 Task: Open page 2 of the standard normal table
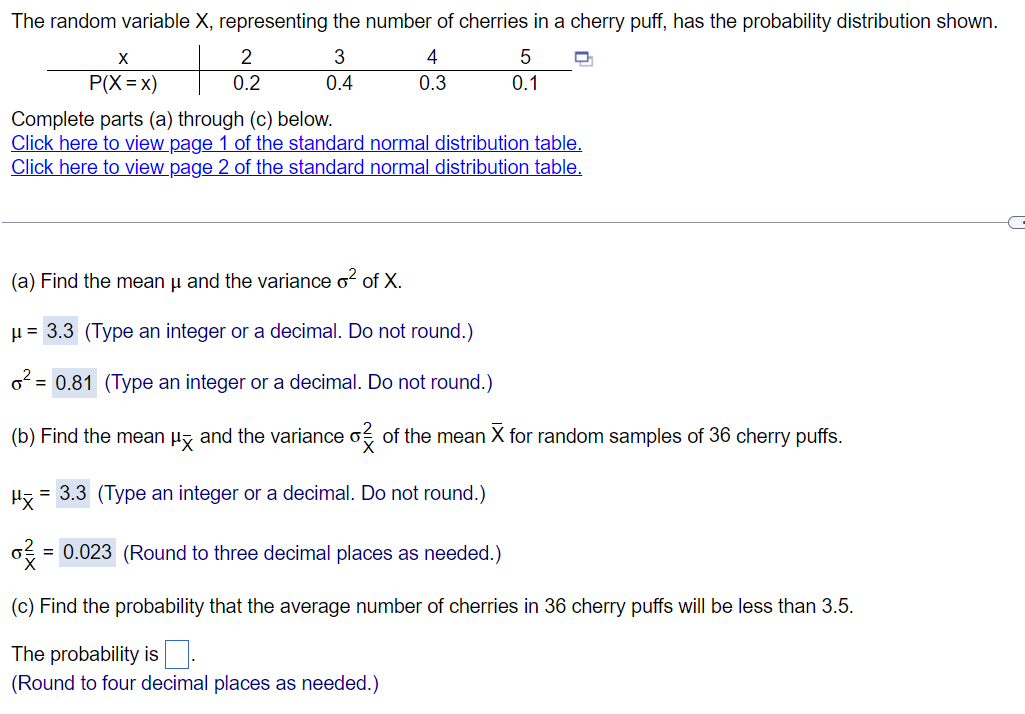[295, 167]
